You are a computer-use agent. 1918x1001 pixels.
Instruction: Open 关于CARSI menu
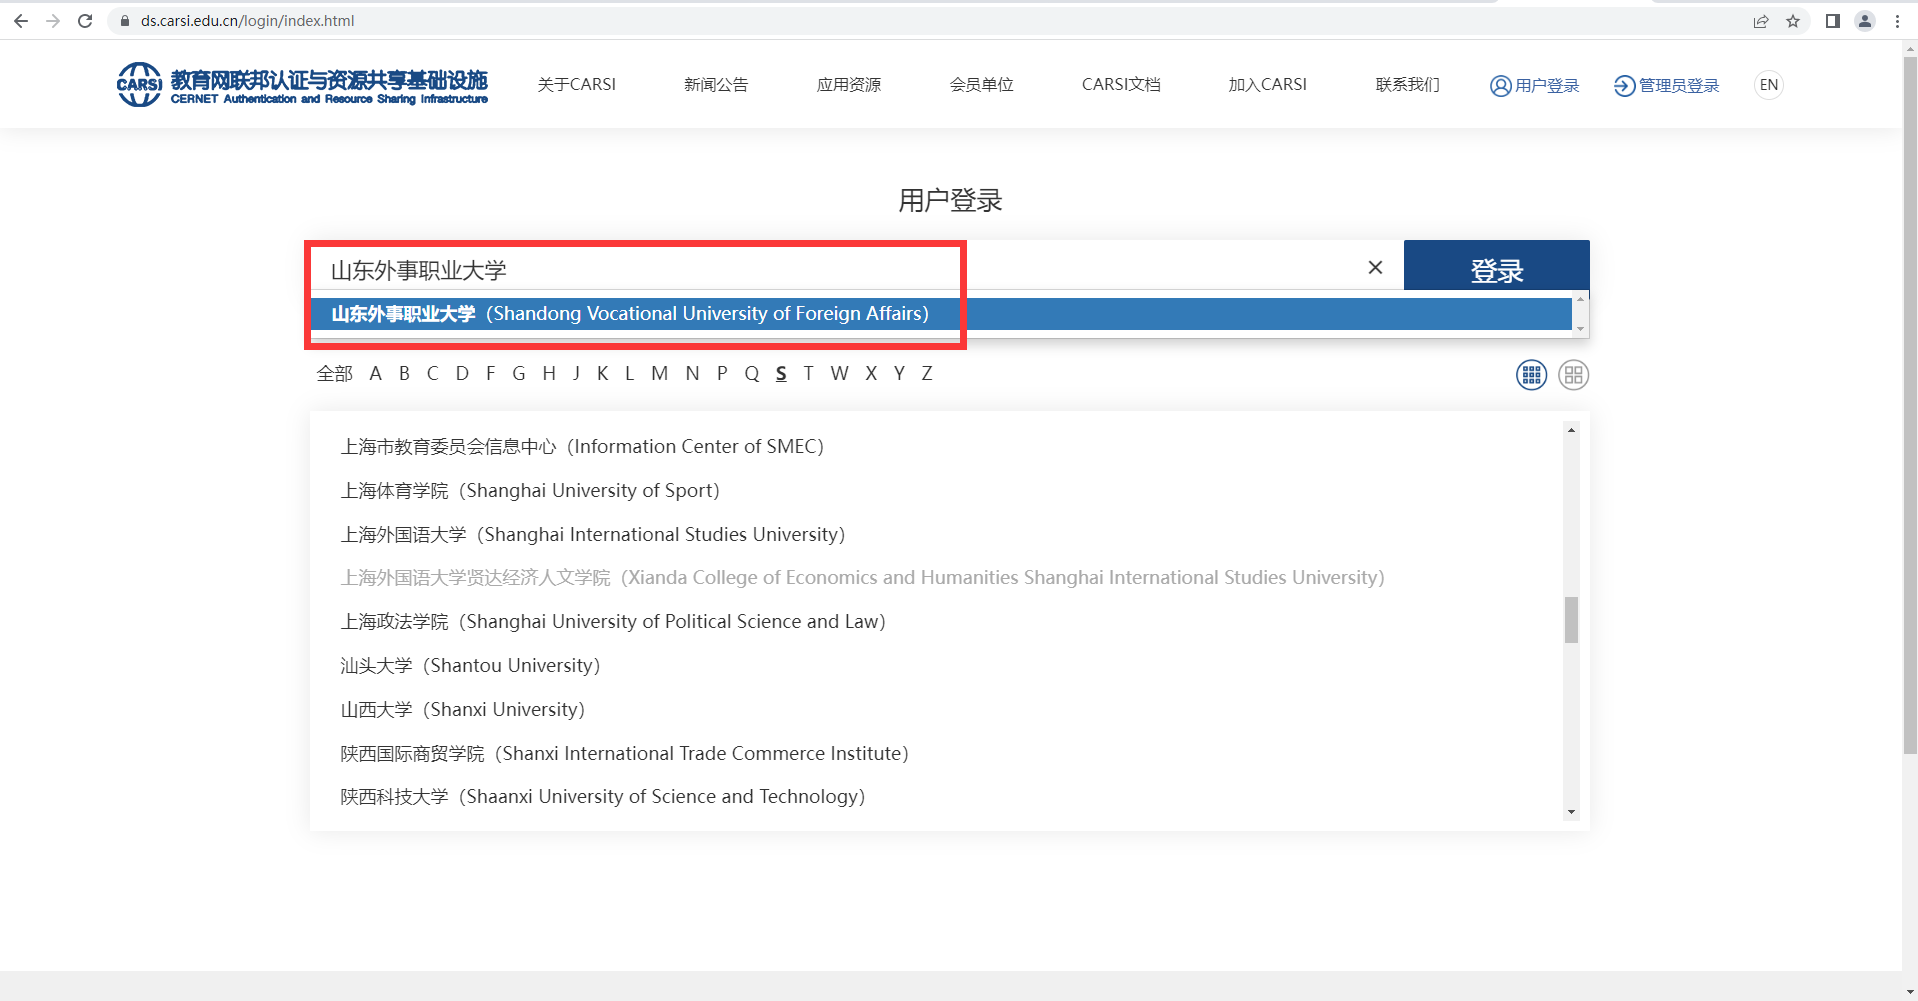pos(577,85)
